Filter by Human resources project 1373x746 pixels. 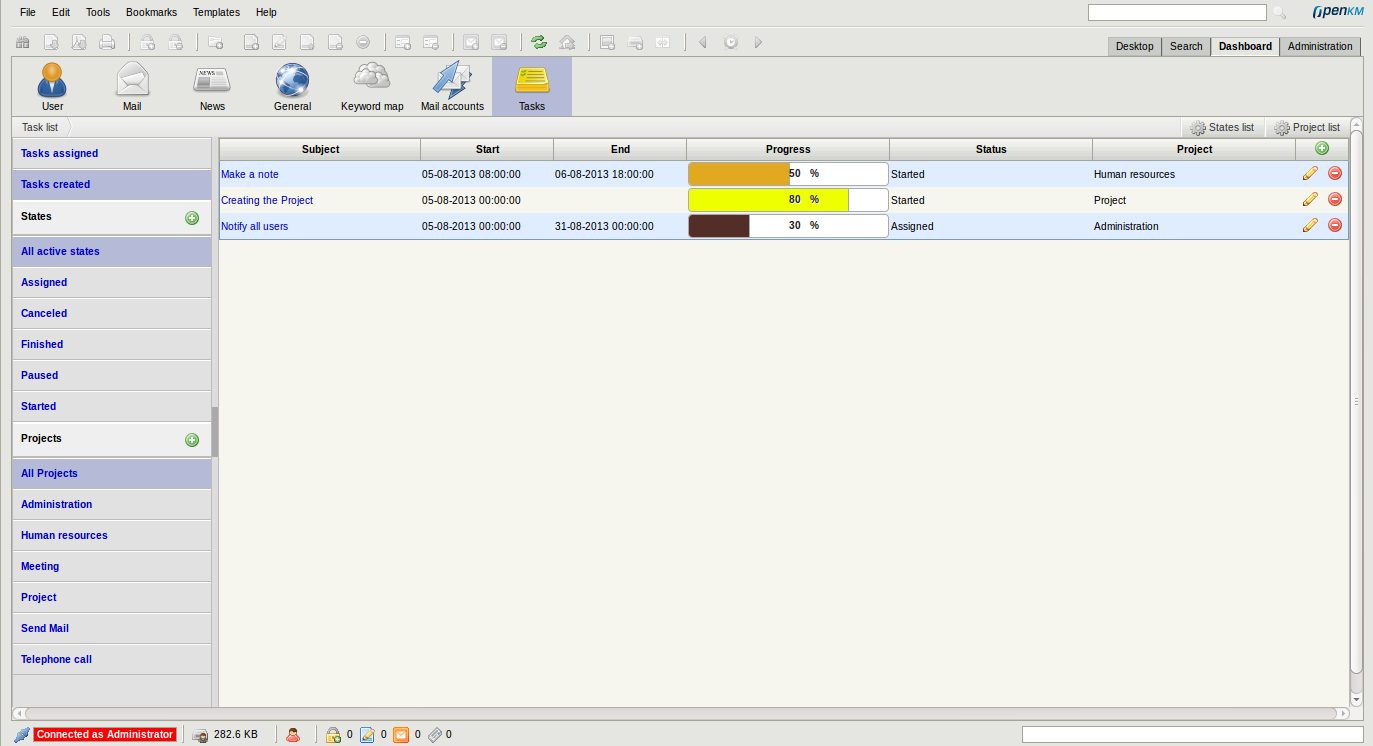click(x=112, y=535)
